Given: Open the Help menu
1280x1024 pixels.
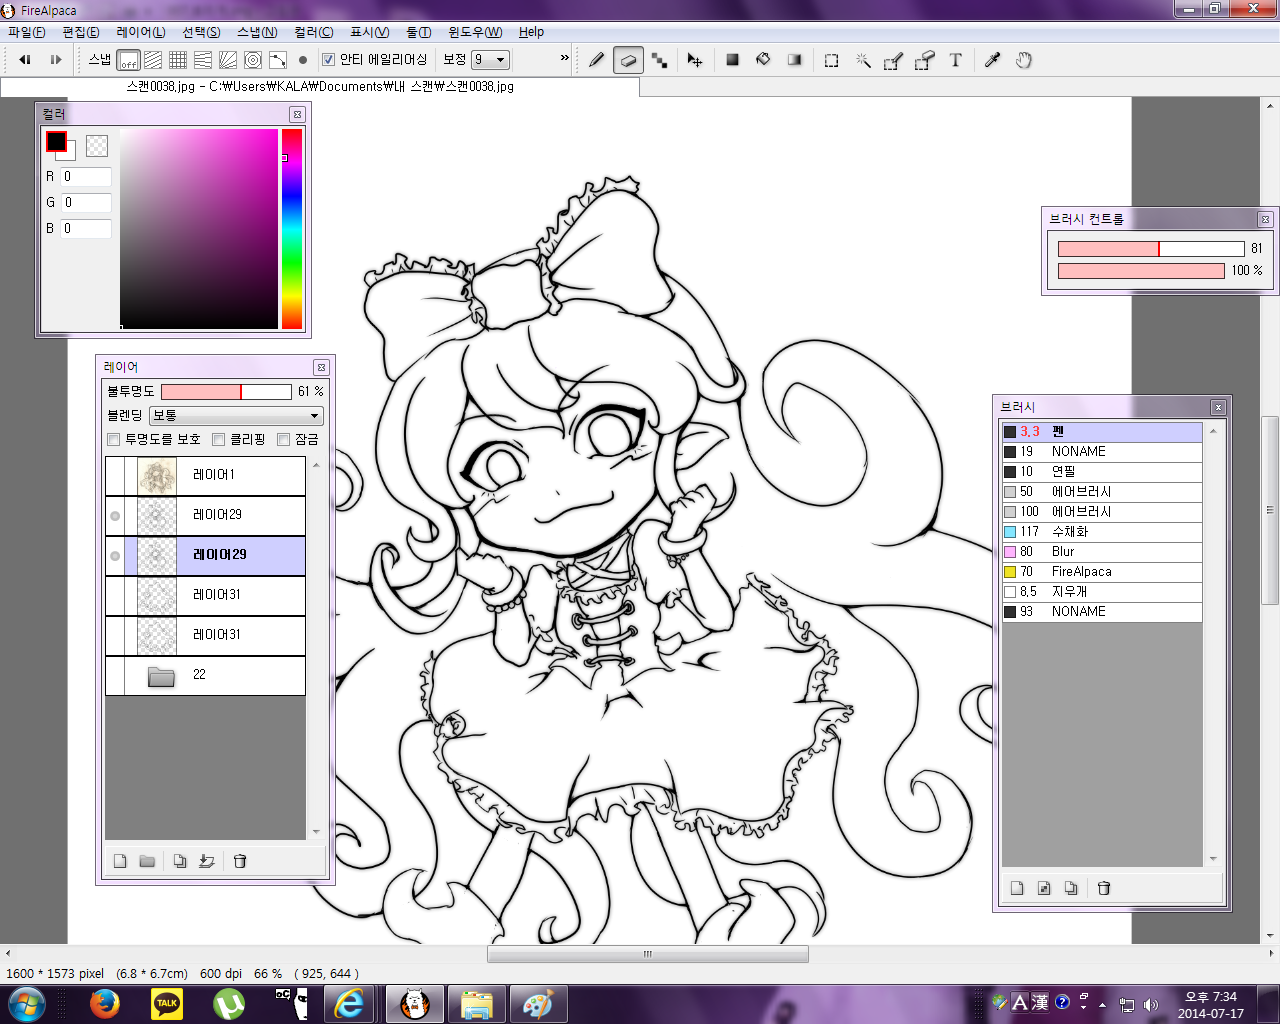Looking at the screenshot, I should tap(531, 32).
